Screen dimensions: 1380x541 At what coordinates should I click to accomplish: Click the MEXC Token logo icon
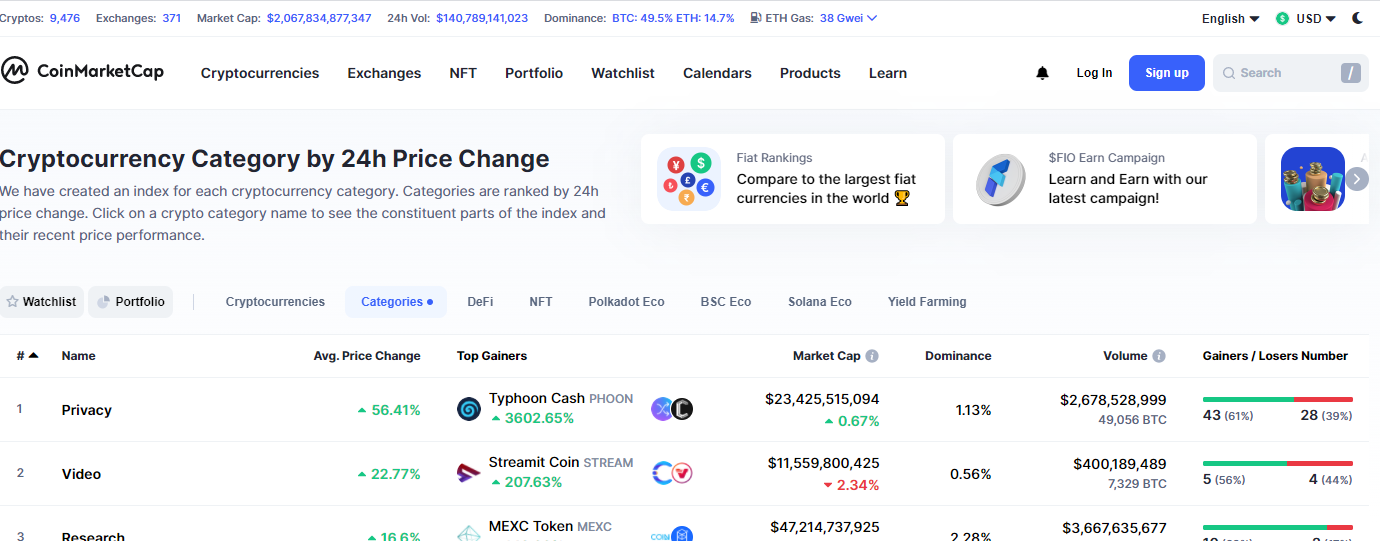469,533
